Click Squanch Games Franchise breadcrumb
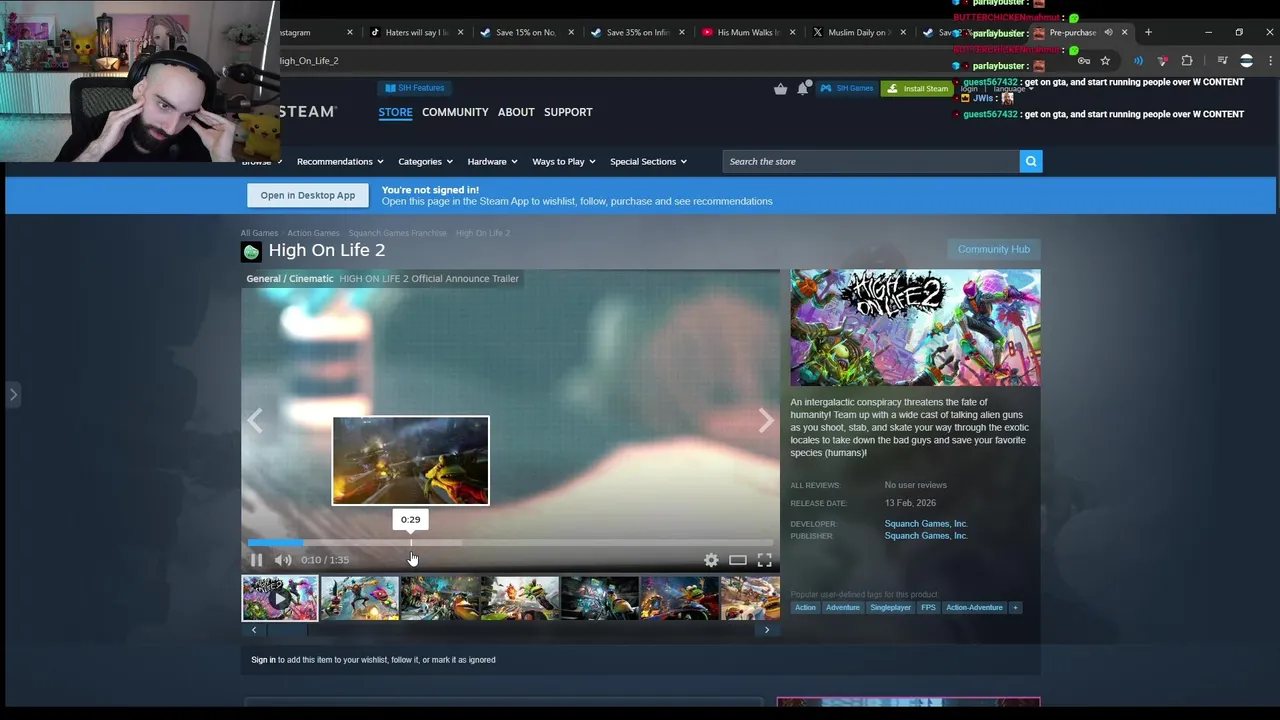The width and height of the screenshot is (1280, 720). (x=397, y=233)
